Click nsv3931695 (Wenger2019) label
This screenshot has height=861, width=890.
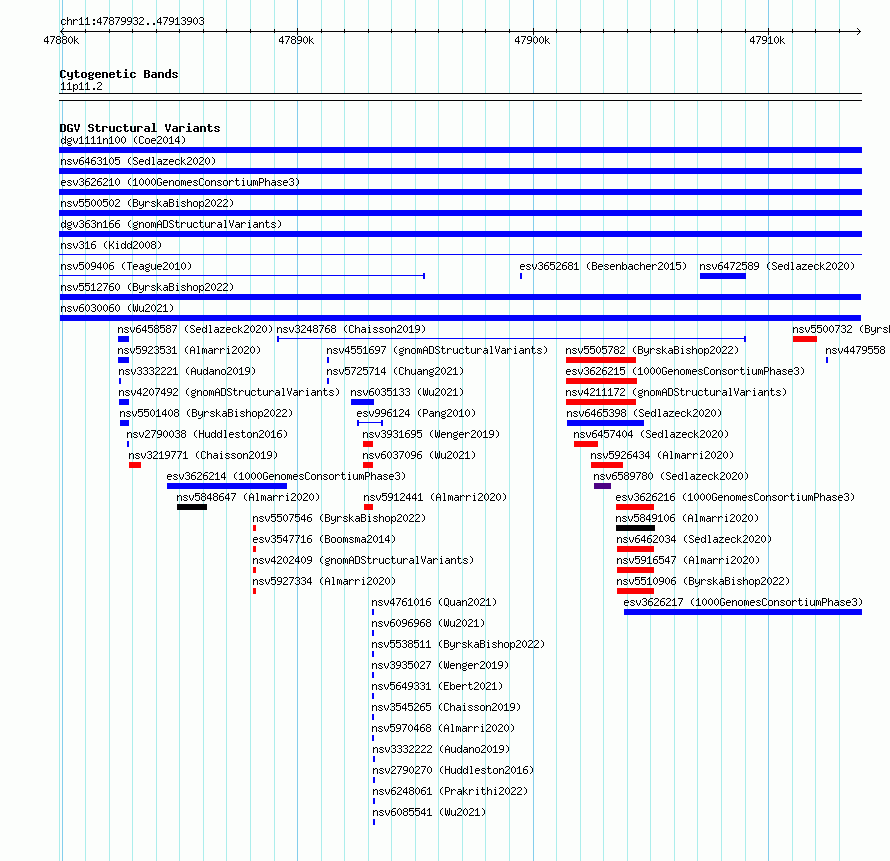click(x=431, y=434)
